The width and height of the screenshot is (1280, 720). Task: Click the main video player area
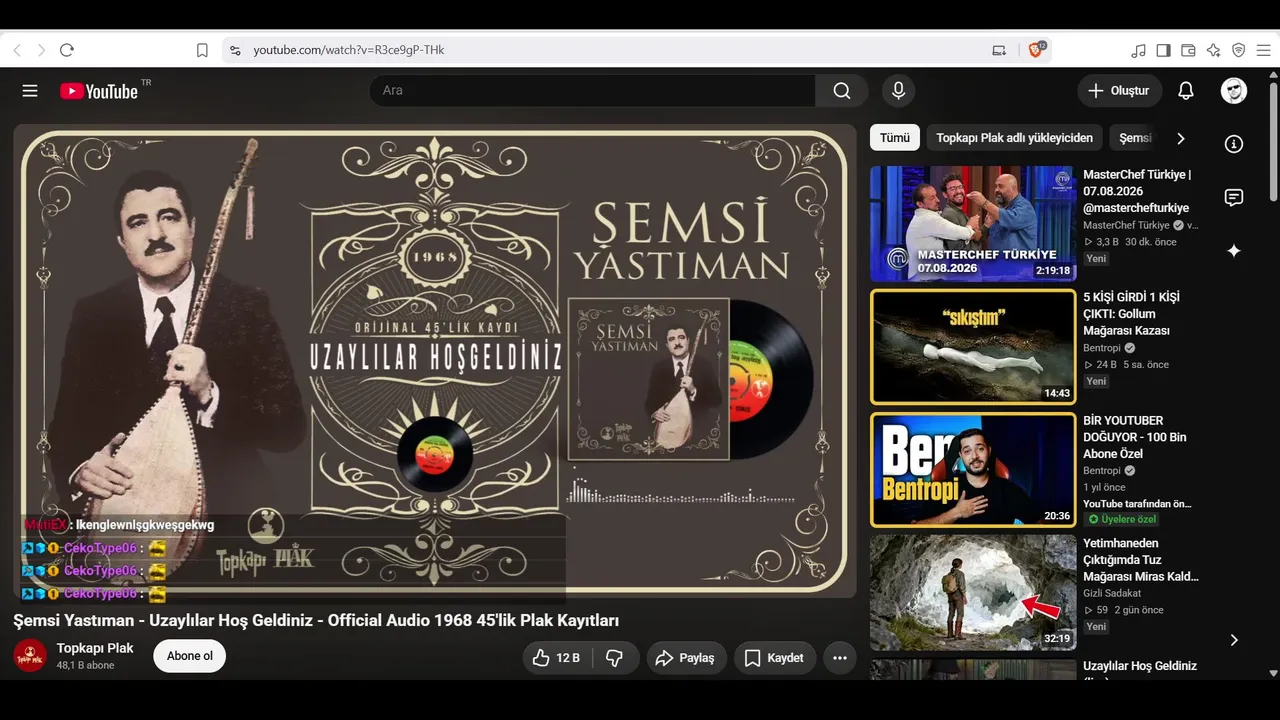tap(435, 361)
